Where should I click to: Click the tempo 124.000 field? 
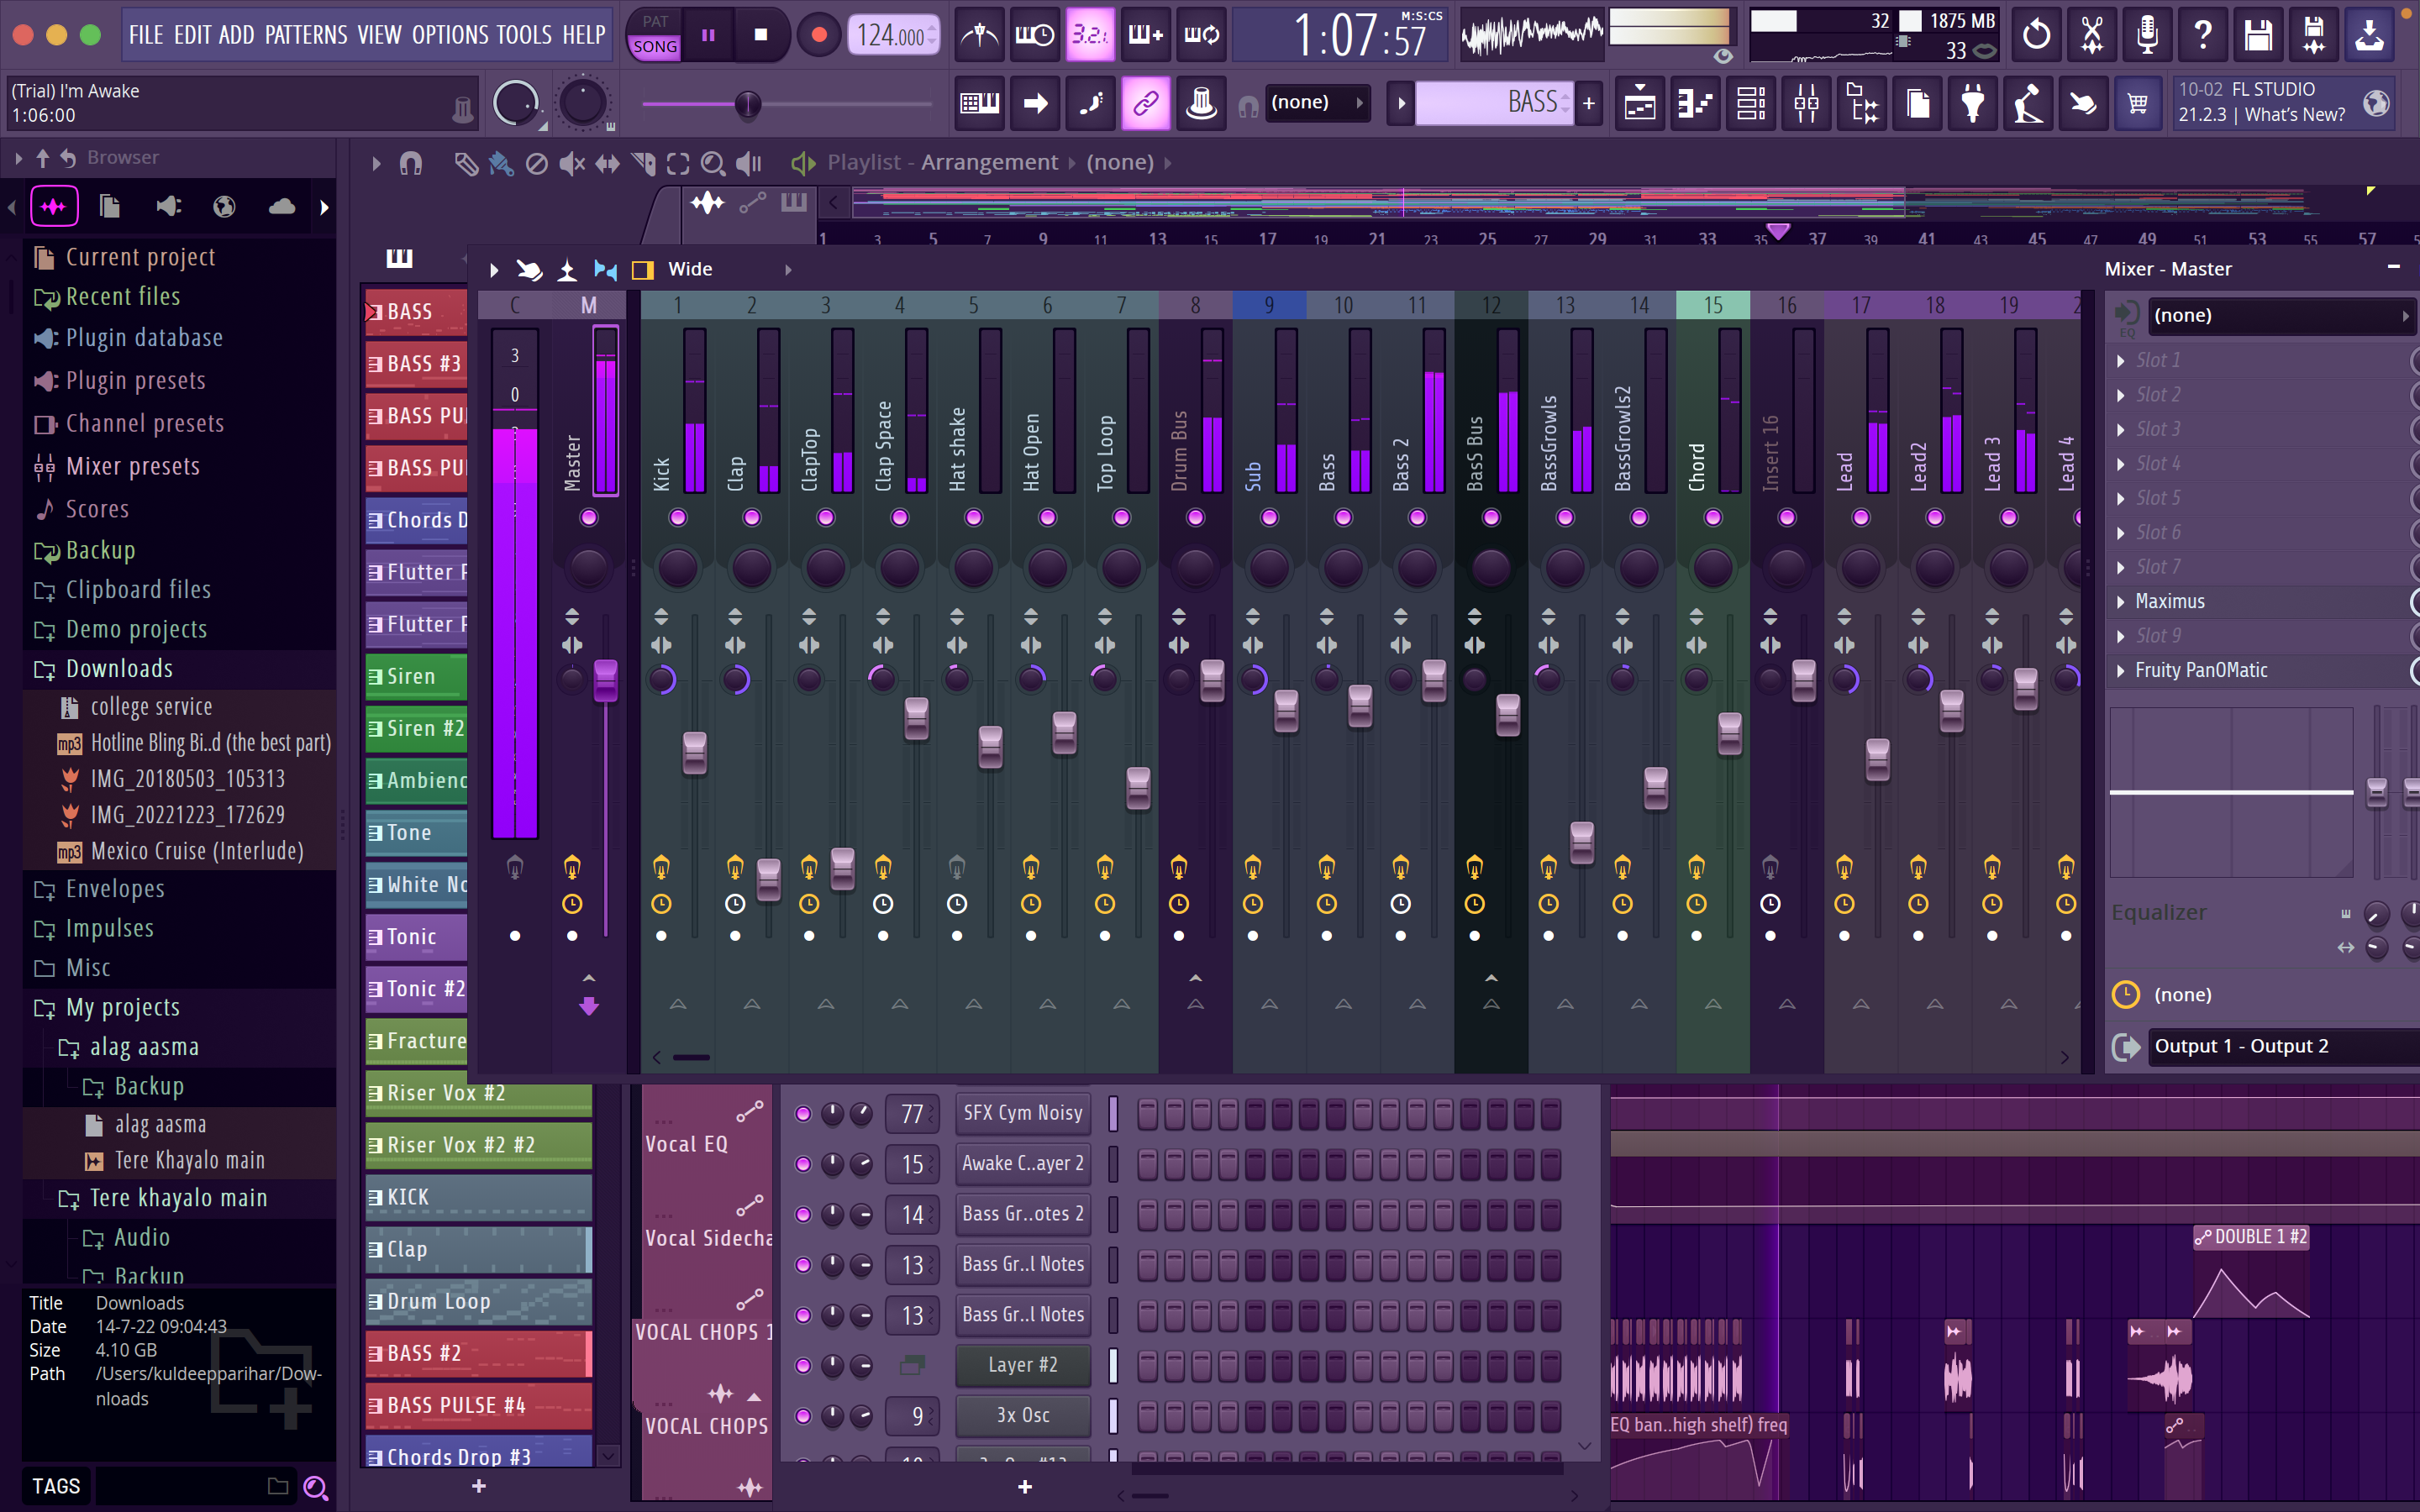pyautogui.click(x=893, y=36)
